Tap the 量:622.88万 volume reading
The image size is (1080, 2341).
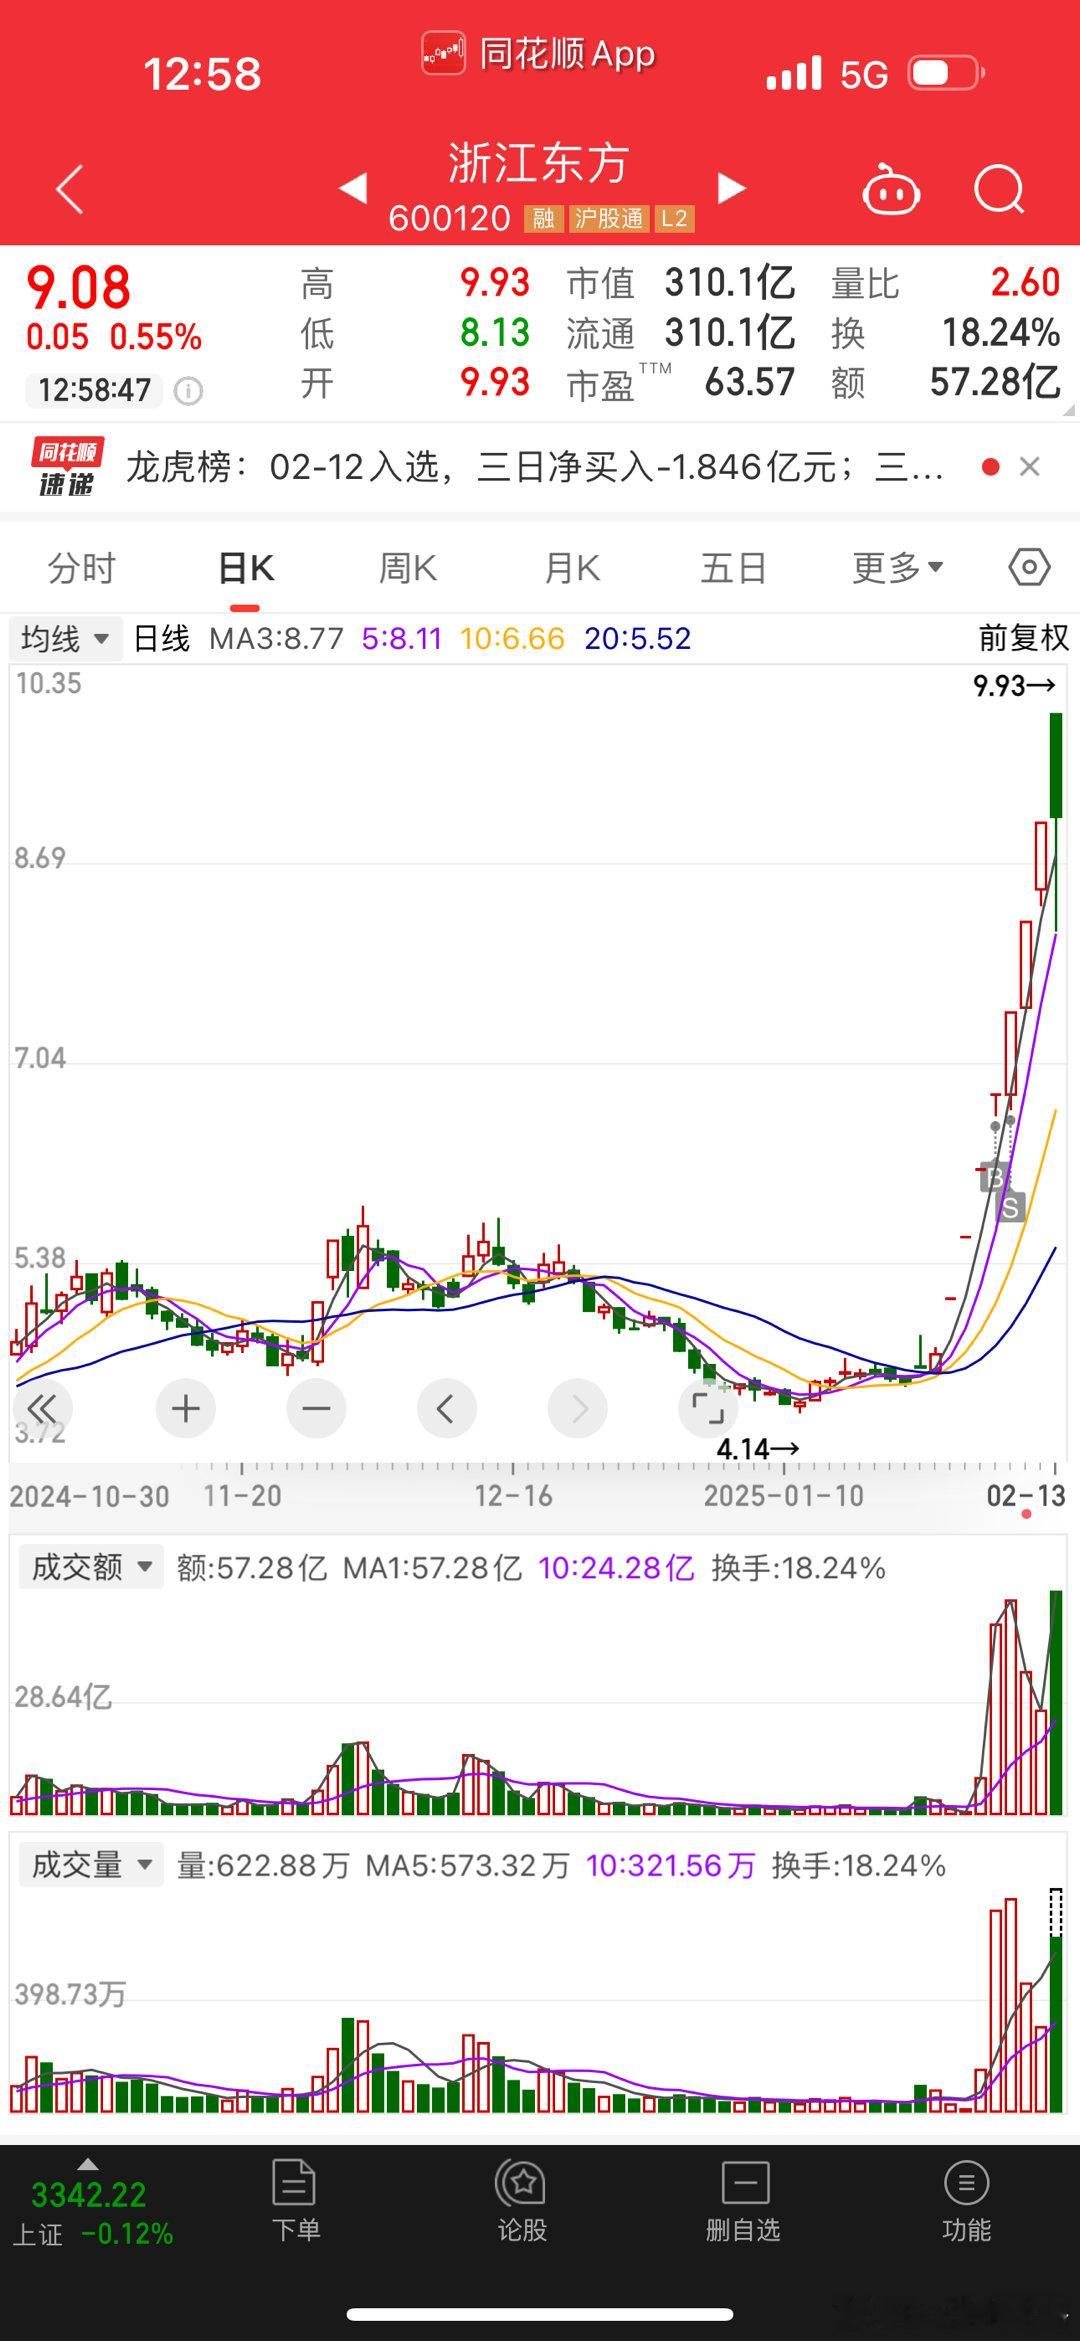[263, 1865]
